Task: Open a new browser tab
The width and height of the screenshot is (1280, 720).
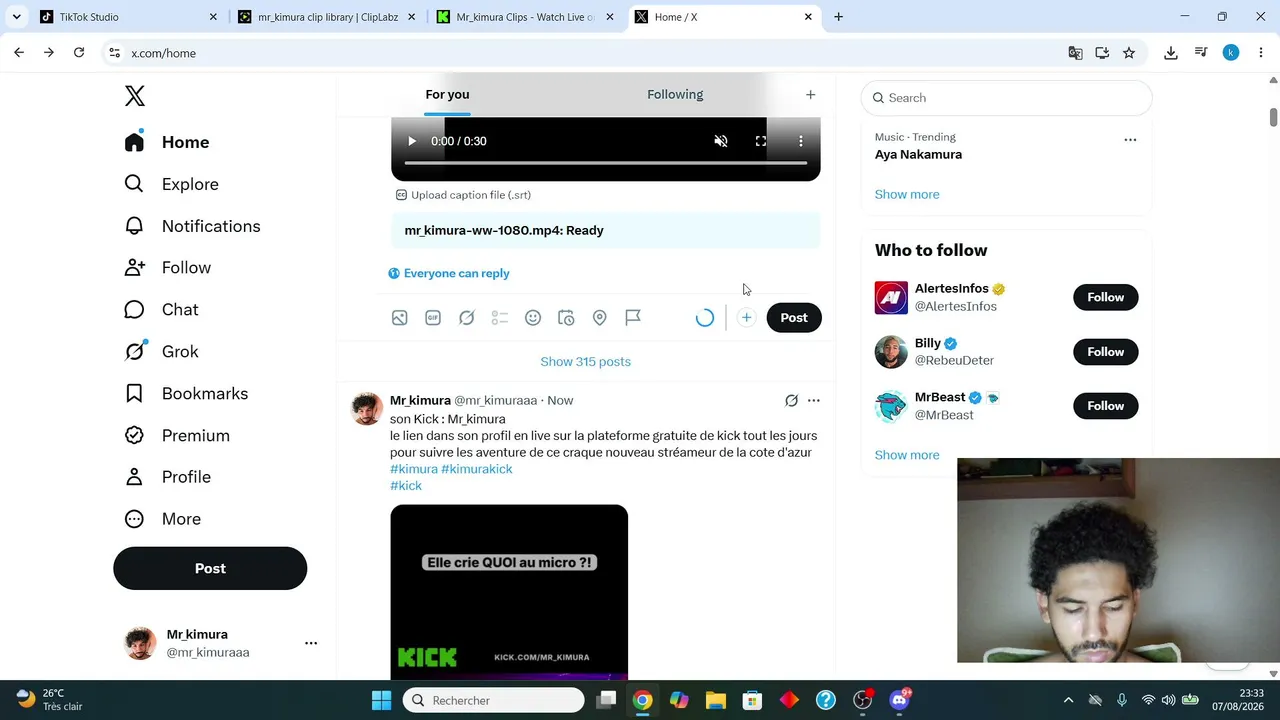Action: coord(838,17)
